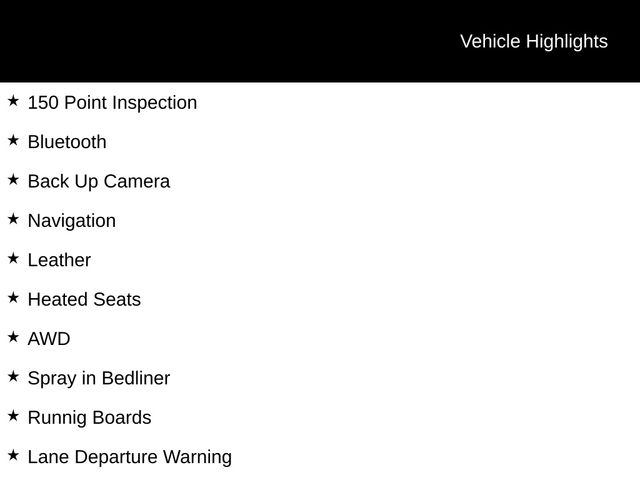Image resolution: width=640 pixels, height=480 pixels.
Task: Select the star icon next to Bluetooth
Action: pyautogui.click(x=13, y=140)
